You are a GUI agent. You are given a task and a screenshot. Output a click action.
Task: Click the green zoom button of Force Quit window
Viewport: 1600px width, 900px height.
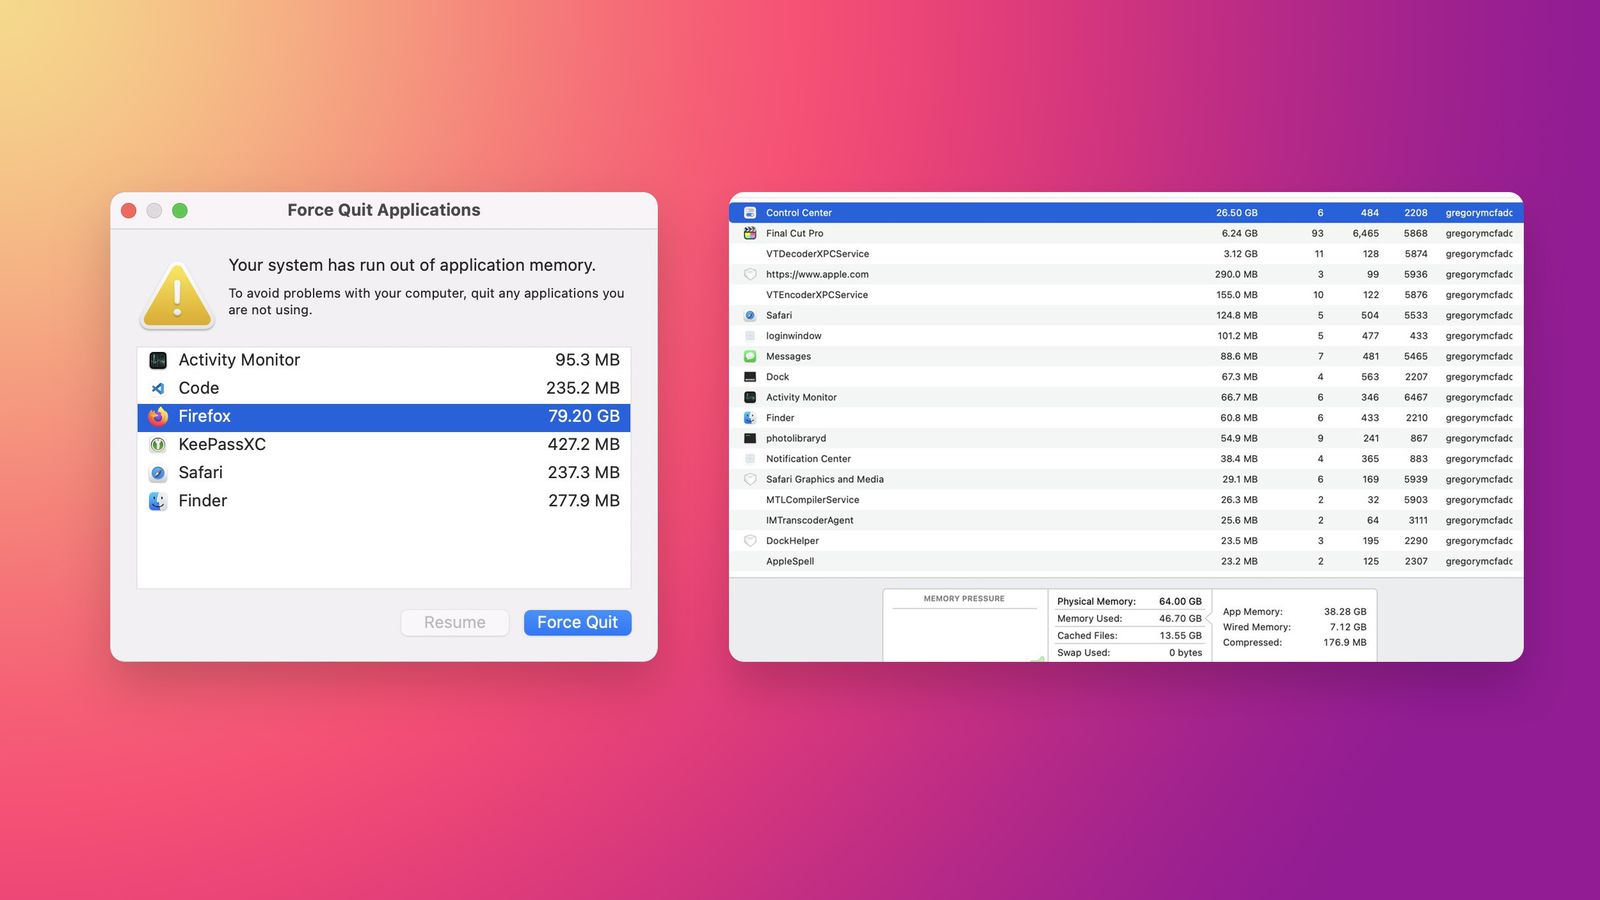coord(180,210)
